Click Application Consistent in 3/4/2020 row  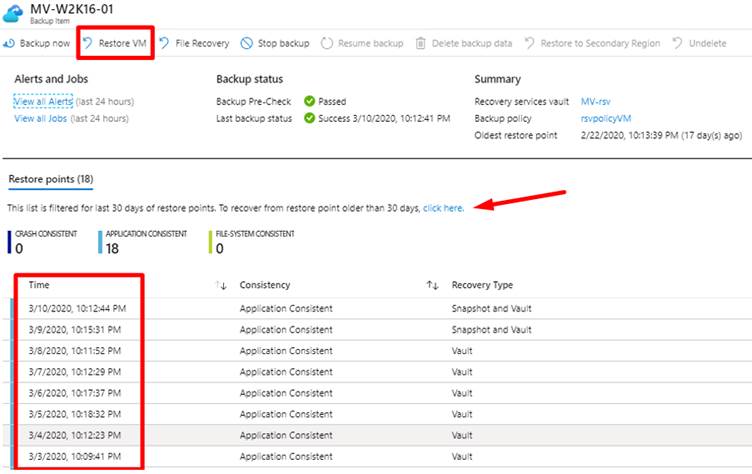pos(286,435)
